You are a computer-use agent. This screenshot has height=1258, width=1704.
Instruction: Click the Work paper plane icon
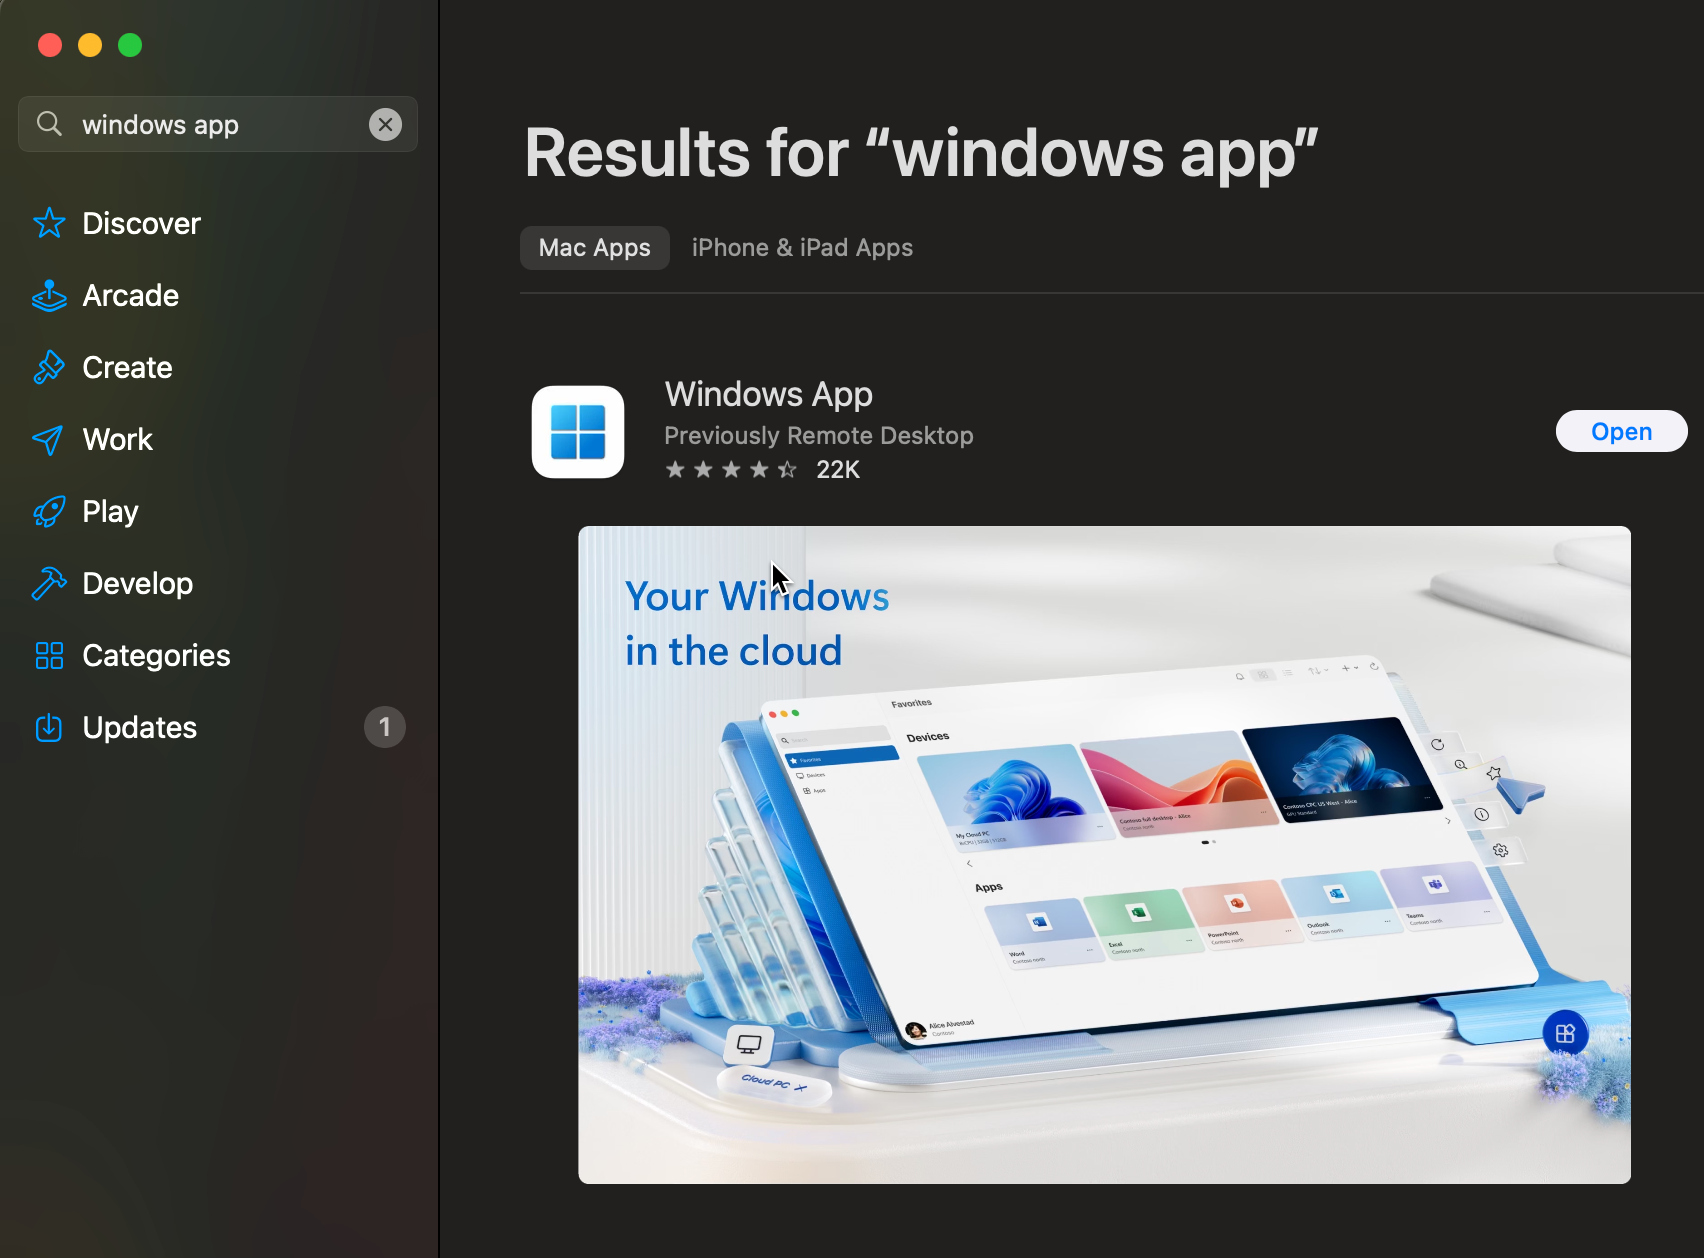48,440
